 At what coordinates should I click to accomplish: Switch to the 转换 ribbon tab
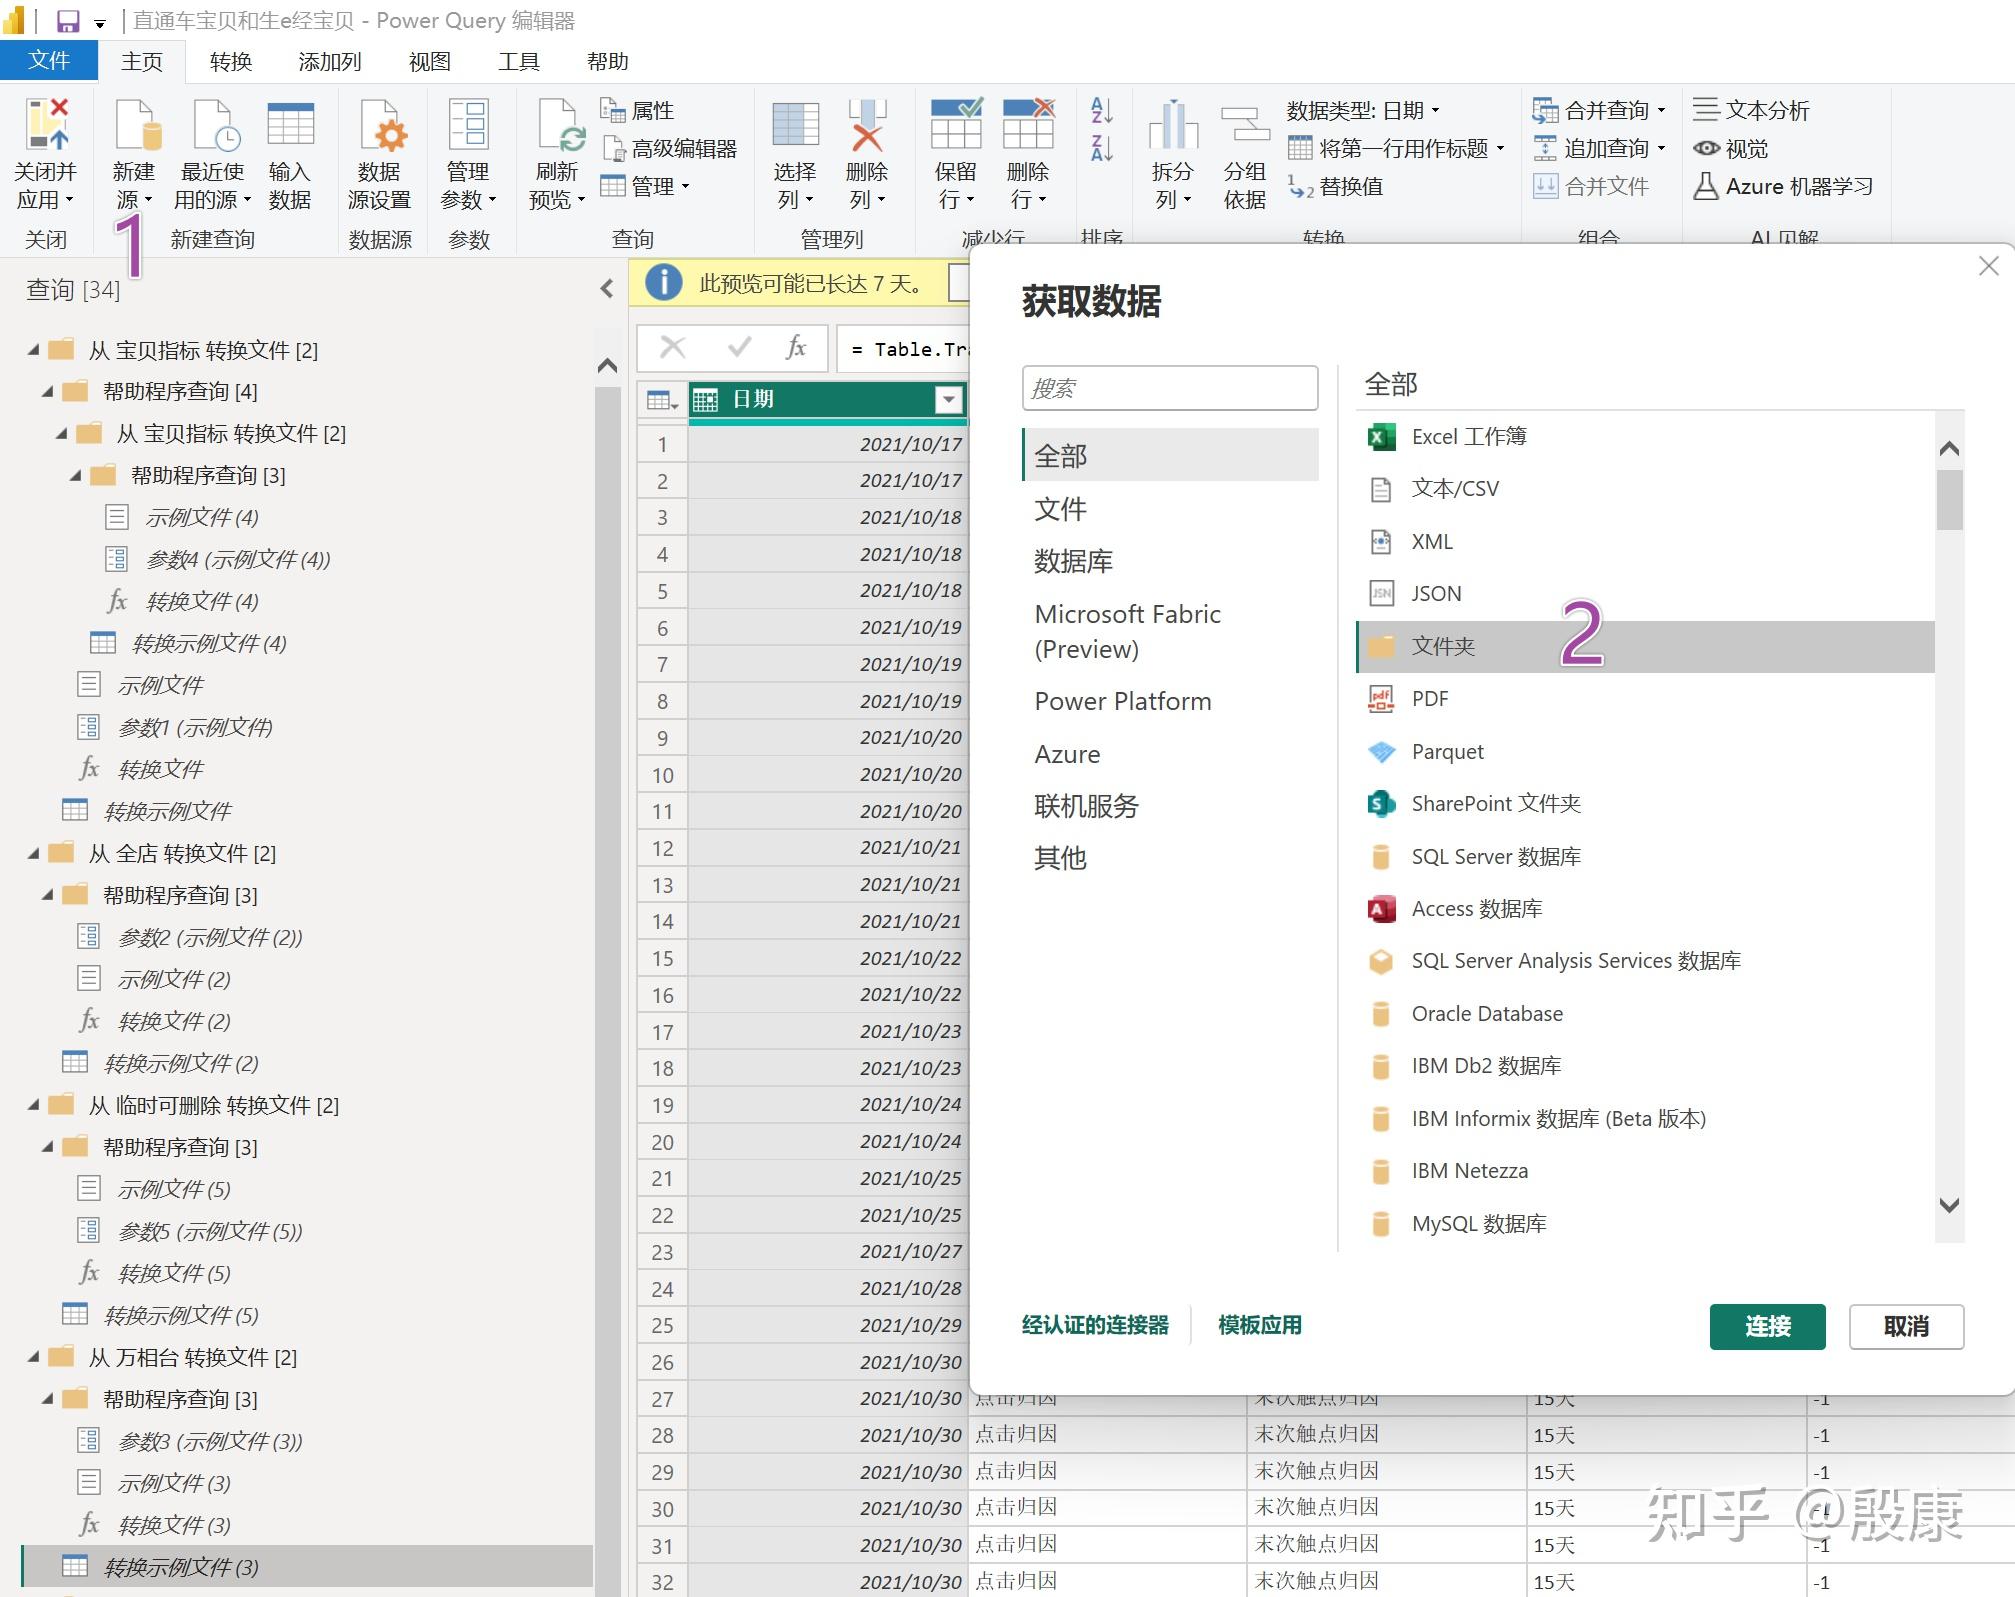228,61
